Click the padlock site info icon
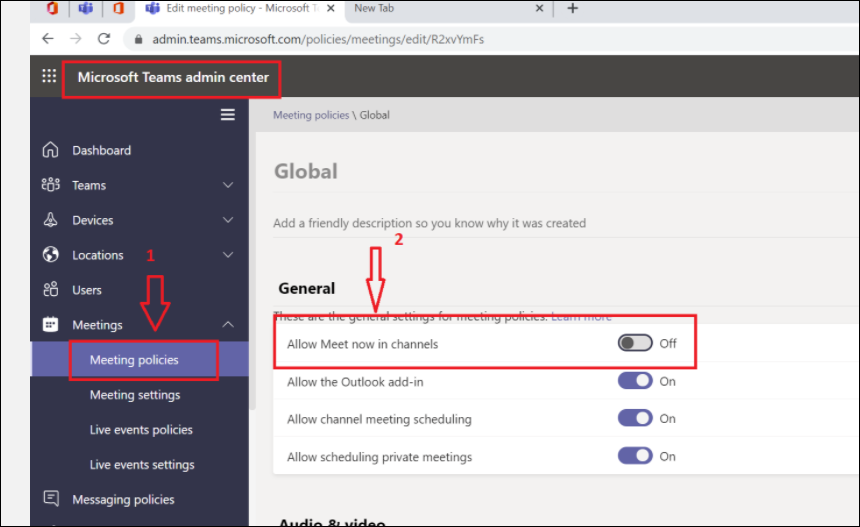This screenshot has height=527, width=860. pos(139,39)
